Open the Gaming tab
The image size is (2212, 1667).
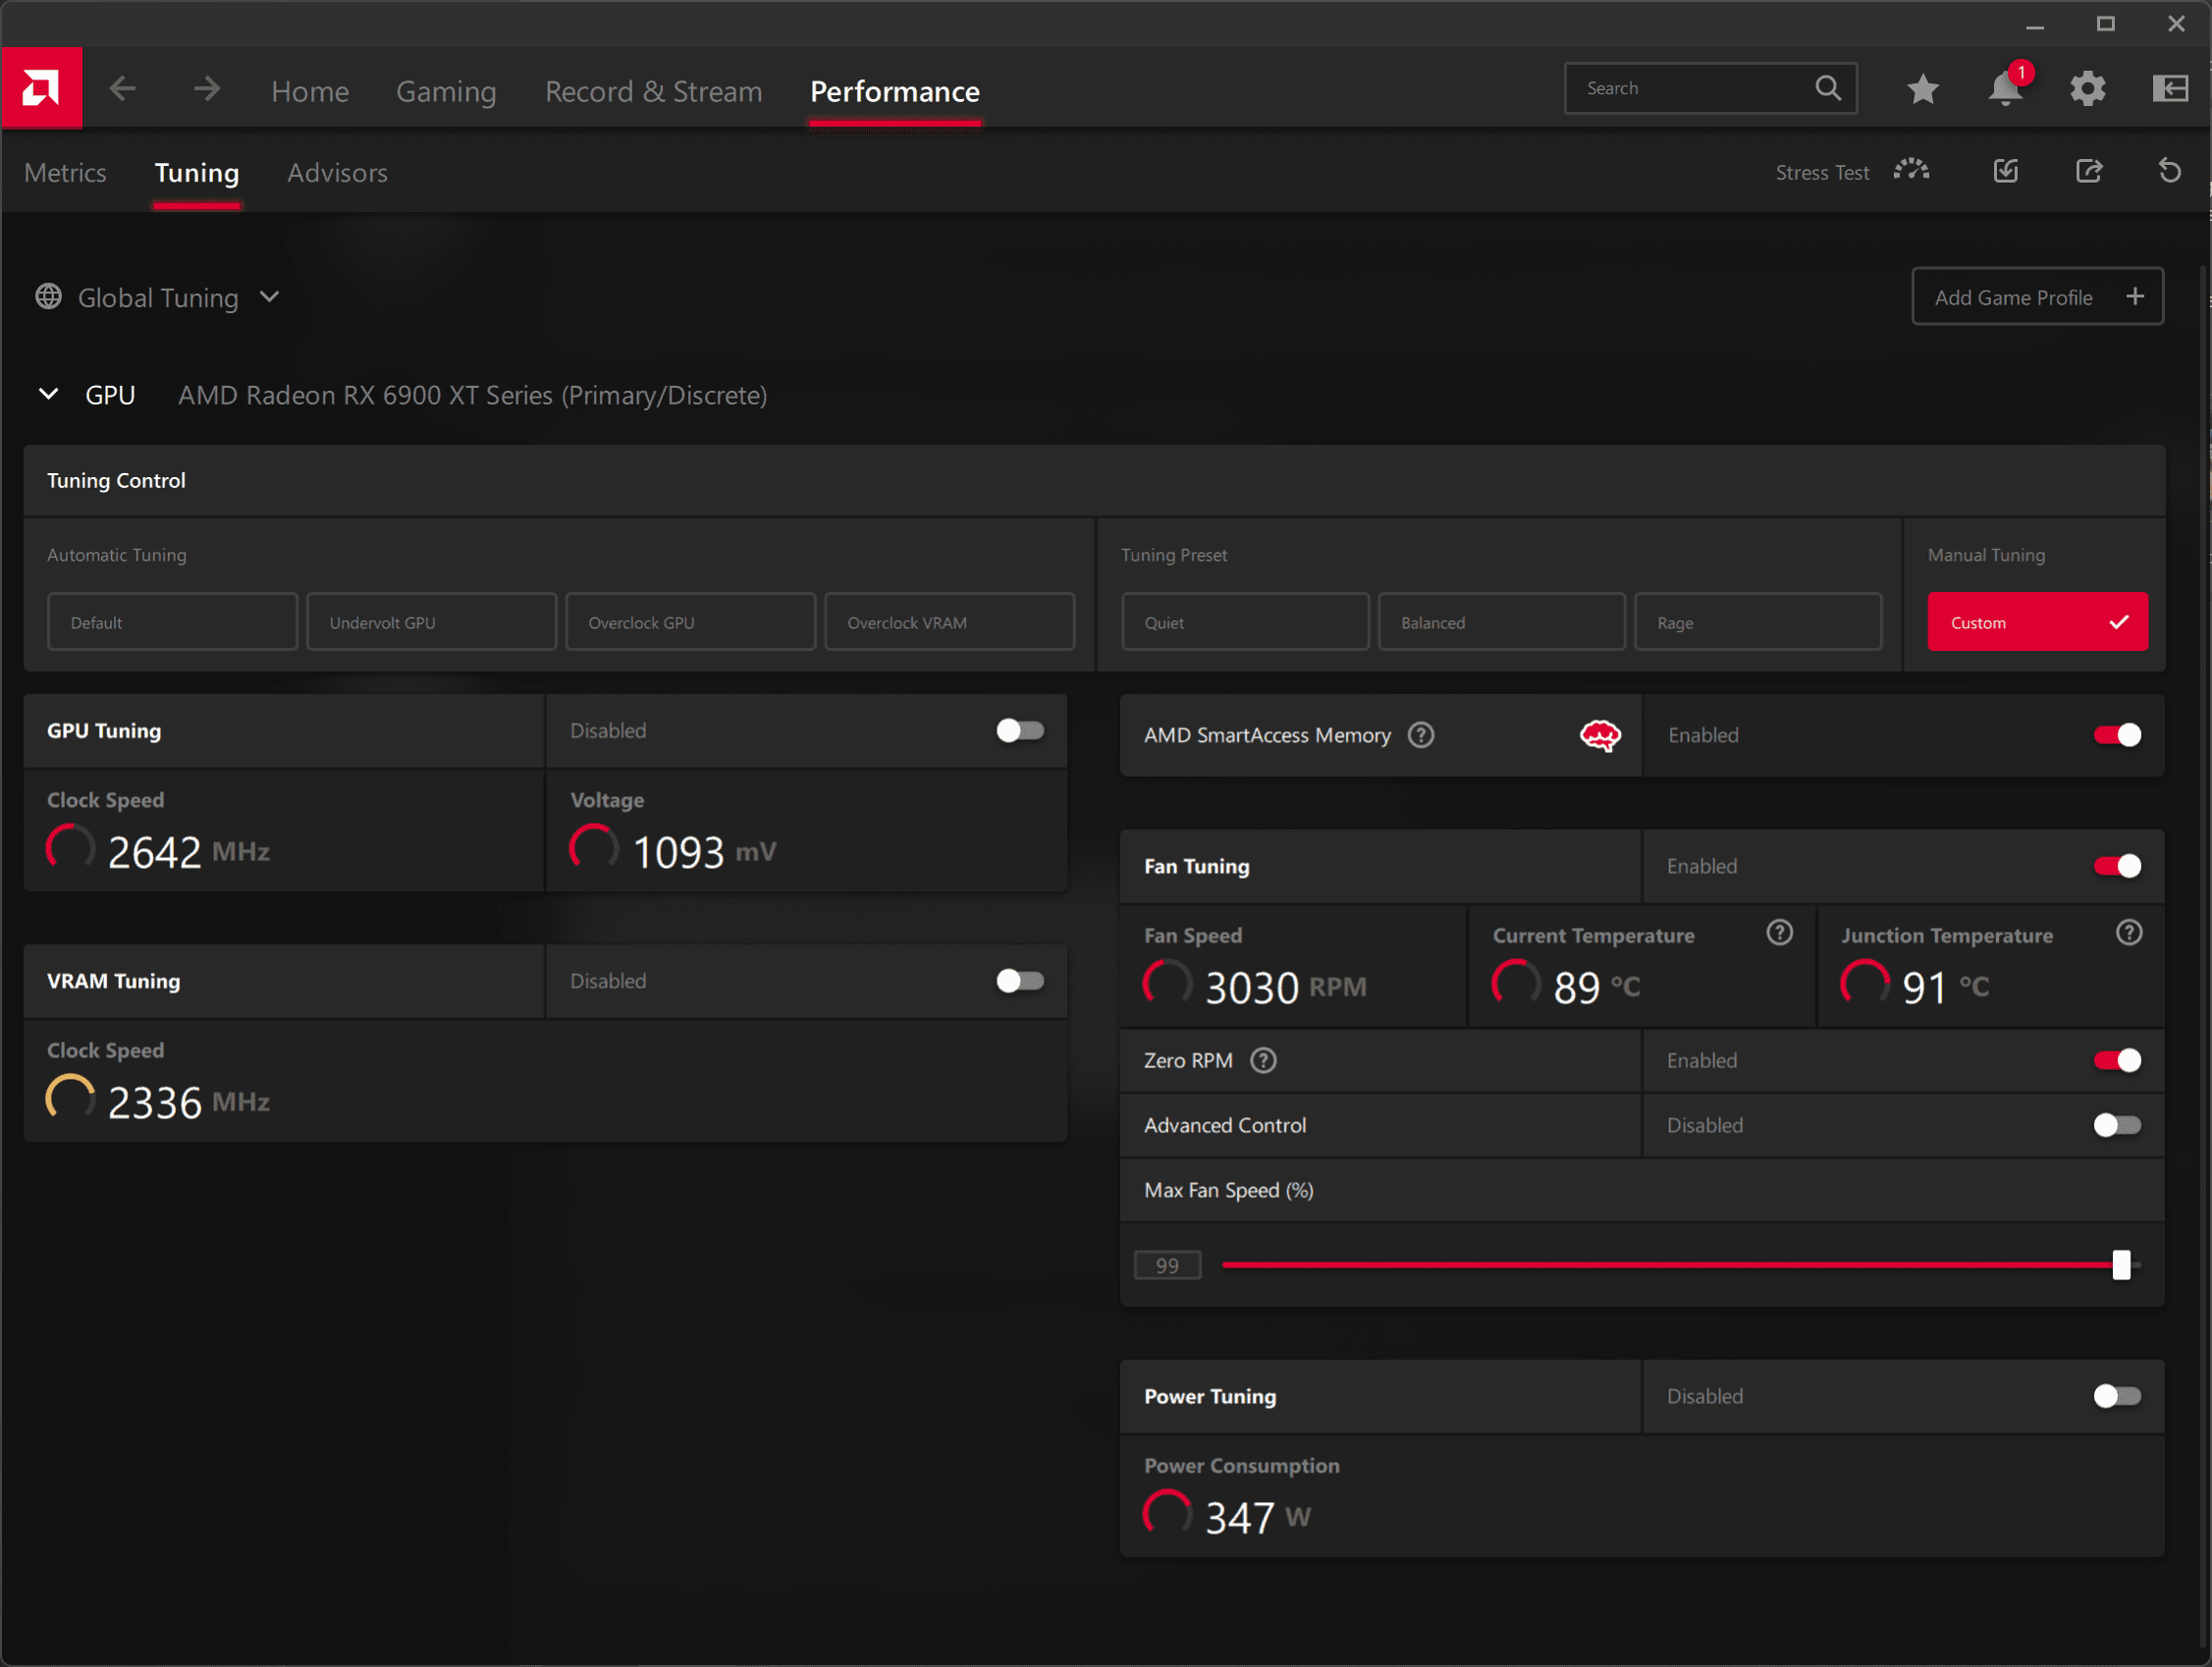446,91
